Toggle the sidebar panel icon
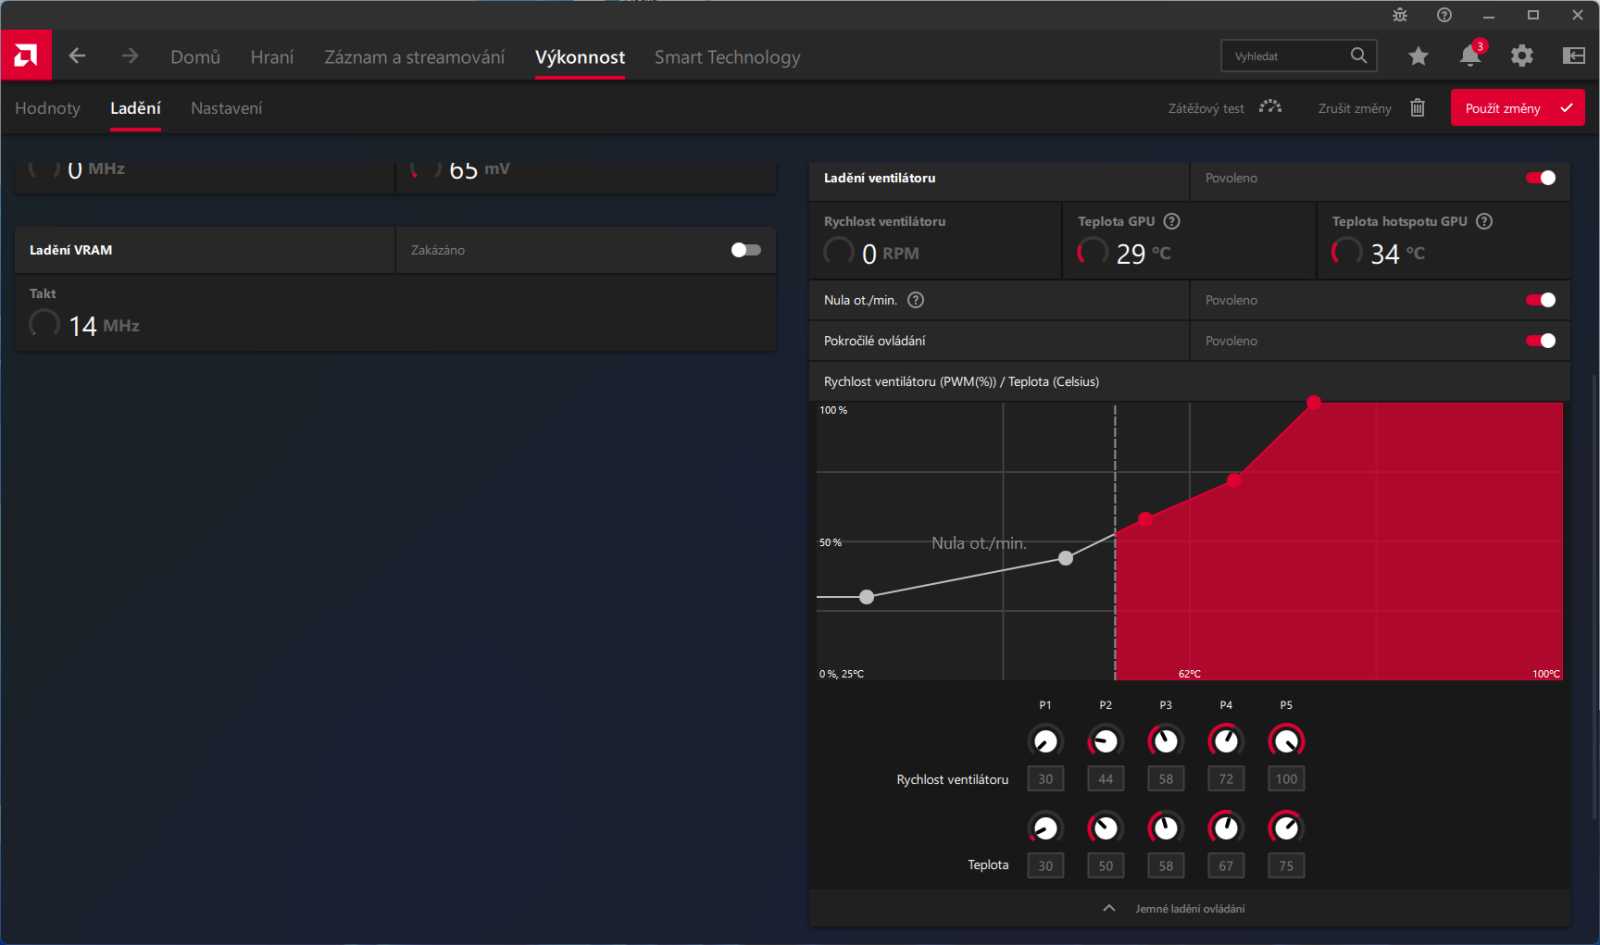 tap(1574, 56)
